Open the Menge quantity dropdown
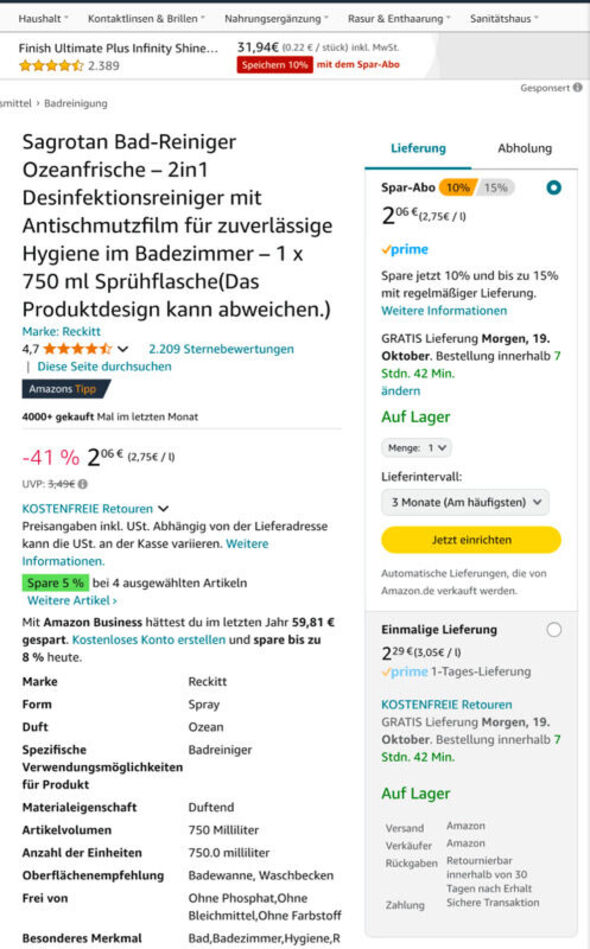This screenshot has height=949, width=590. pyautogui.click(x=416, y=448)
